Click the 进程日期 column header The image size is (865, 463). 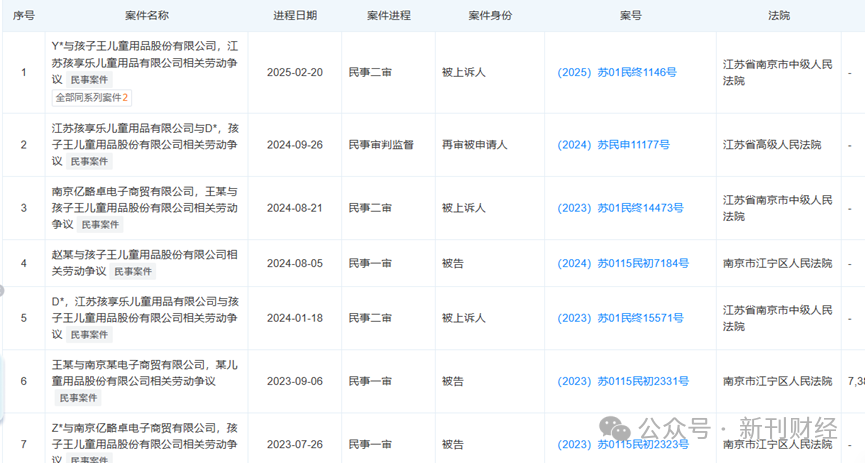tap(294, 15)
